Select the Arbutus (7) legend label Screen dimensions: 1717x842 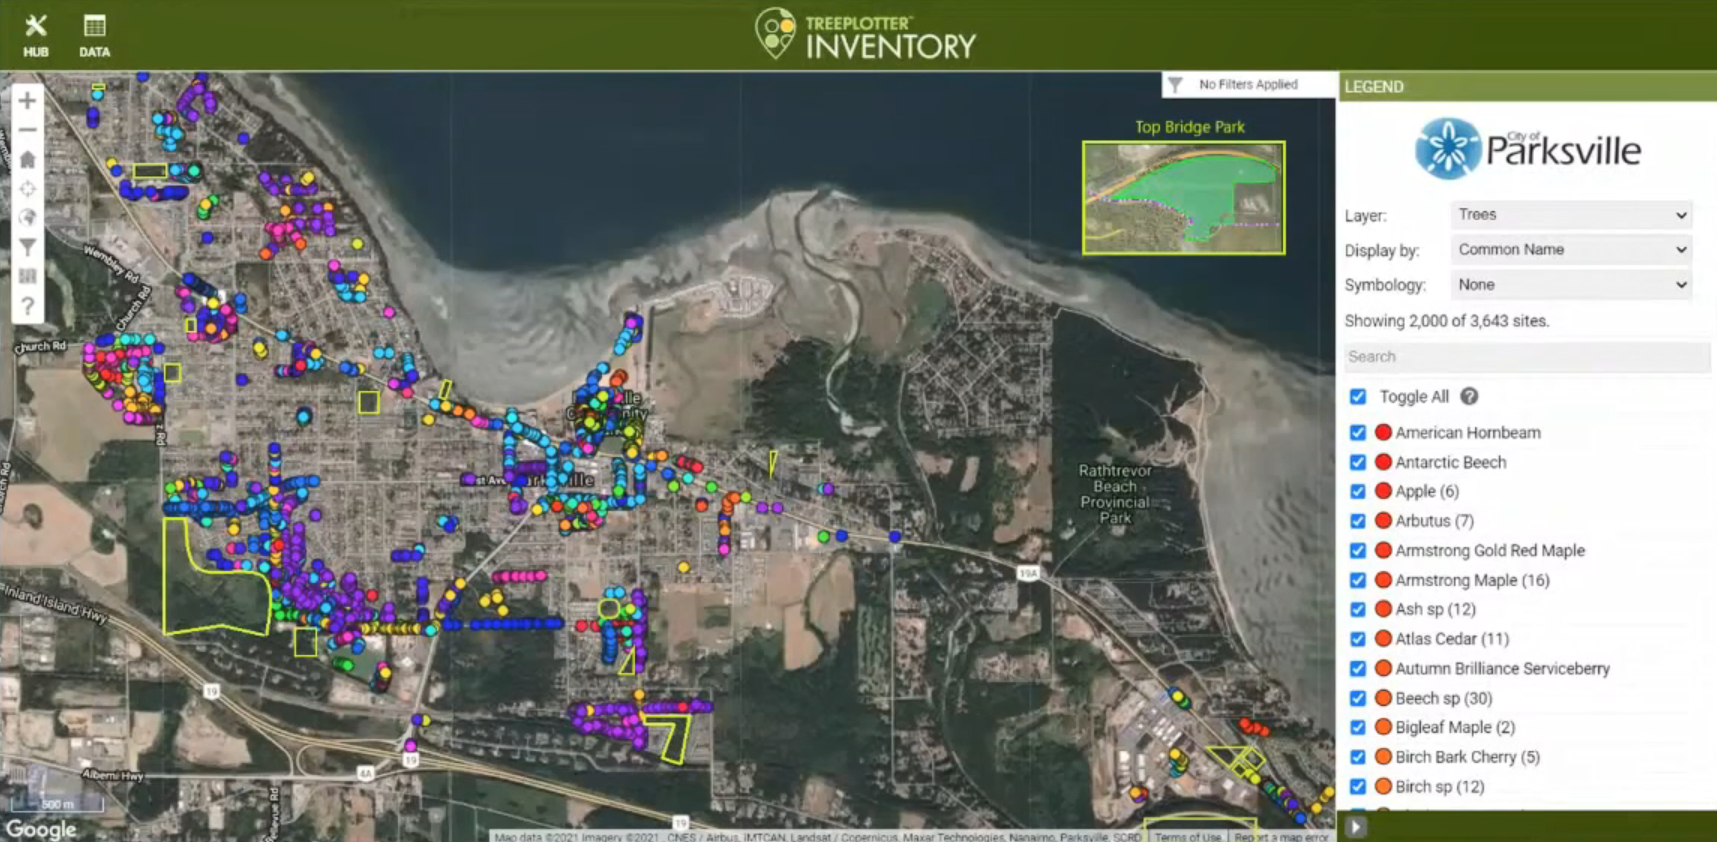1434,521
